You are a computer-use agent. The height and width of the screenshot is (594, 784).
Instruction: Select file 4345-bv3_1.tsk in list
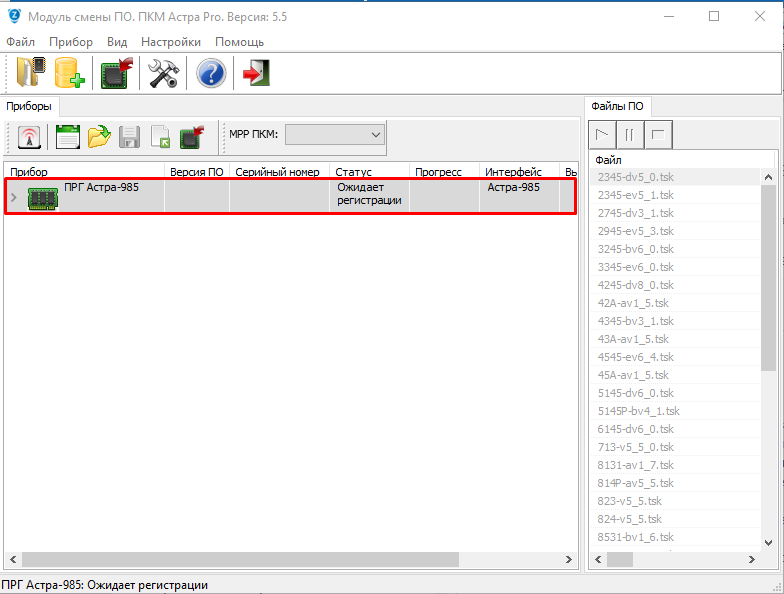[x=635, y=321]
